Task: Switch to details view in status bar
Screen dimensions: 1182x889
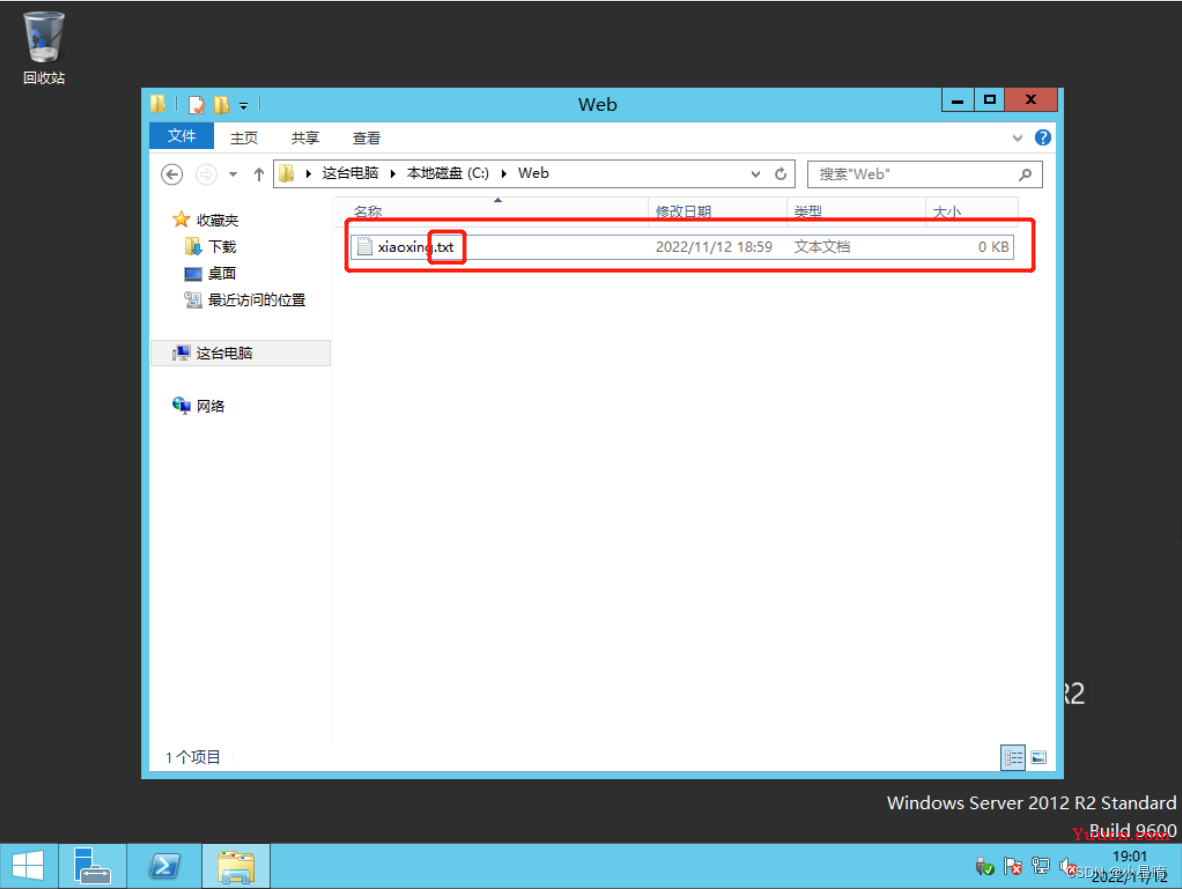Action: click(1012, 757)
